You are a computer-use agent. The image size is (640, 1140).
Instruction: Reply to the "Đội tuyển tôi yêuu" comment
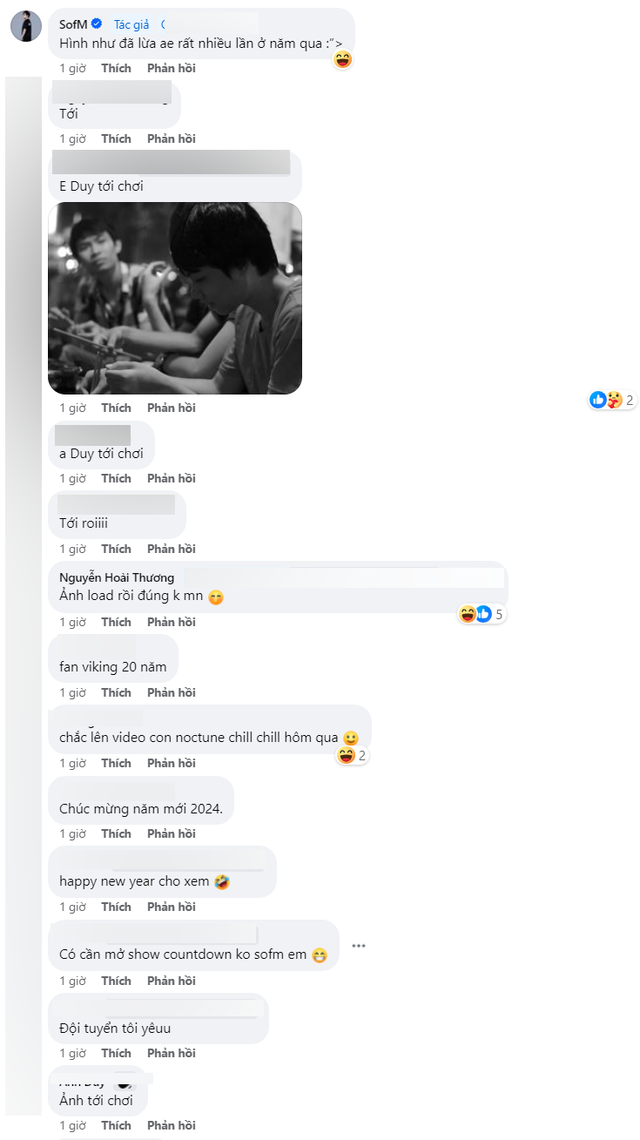170,1053
